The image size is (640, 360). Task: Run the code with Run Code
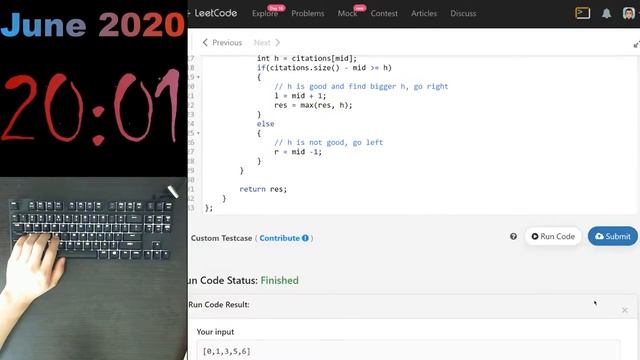click(x=553, y=236)
